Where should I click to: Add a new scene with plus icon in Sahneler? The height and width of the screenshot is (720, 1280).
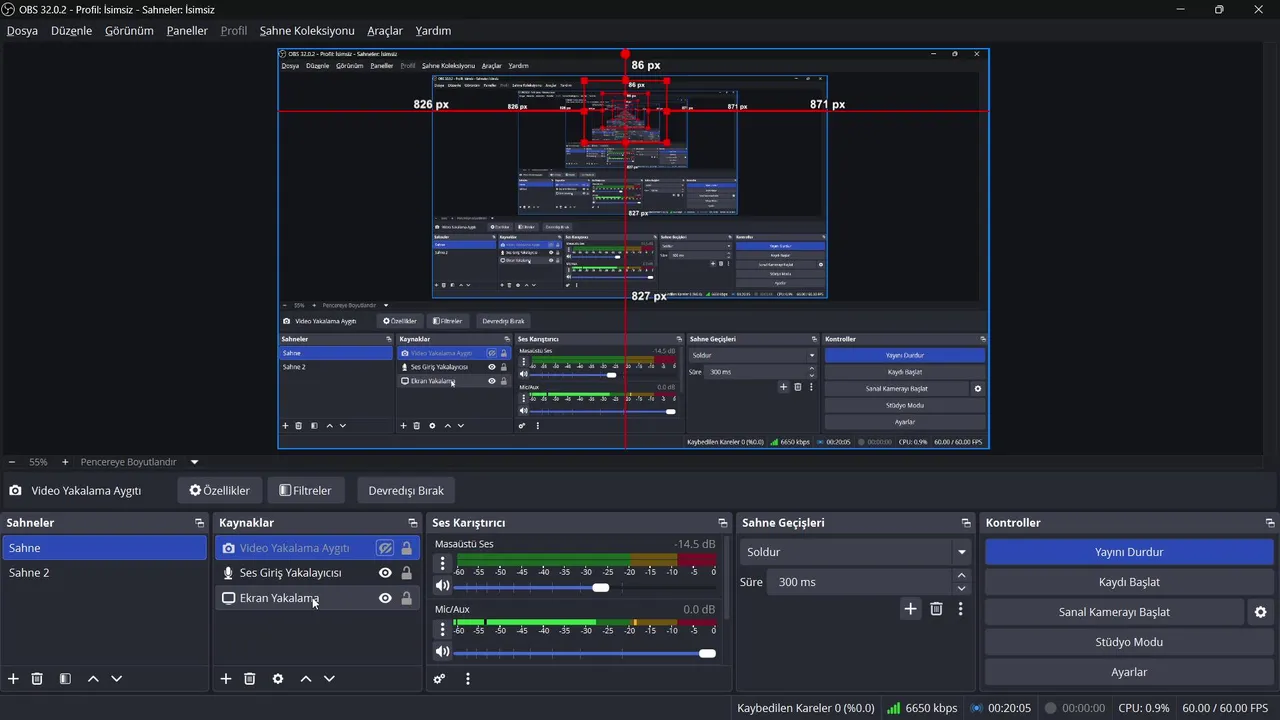pos(13,678)
